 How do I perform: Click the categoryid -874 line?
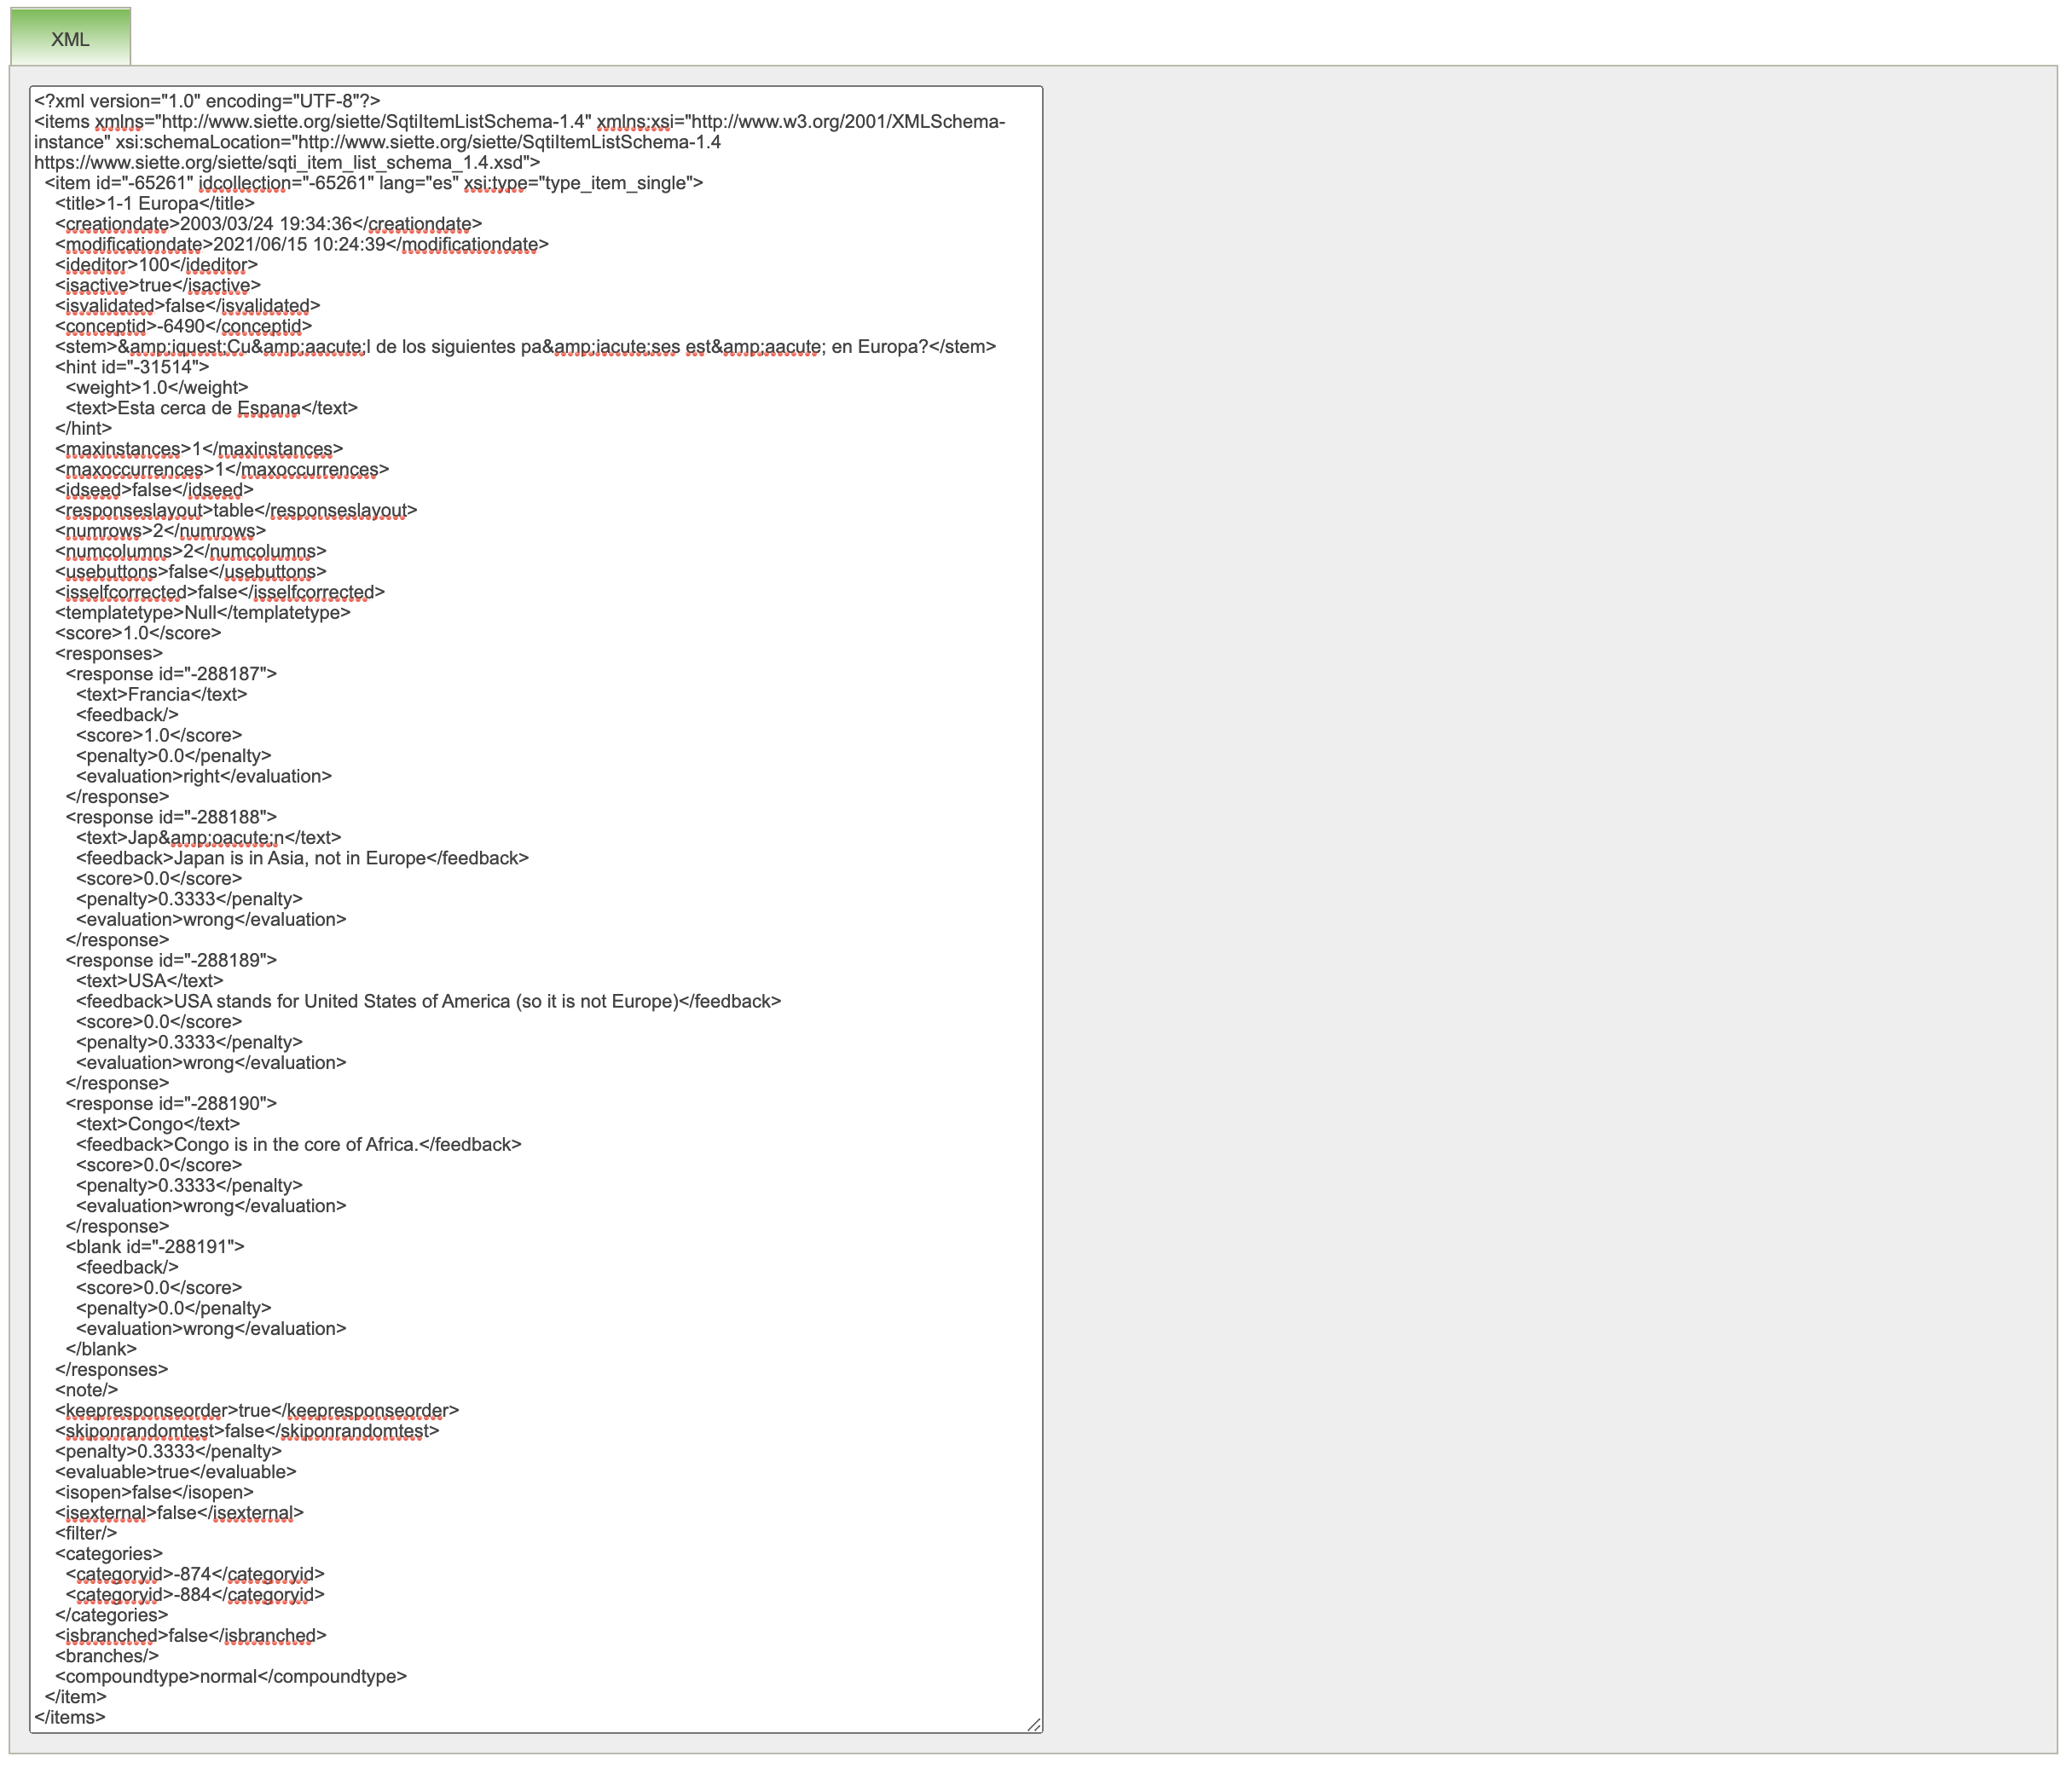click(x=195, y=1574)
